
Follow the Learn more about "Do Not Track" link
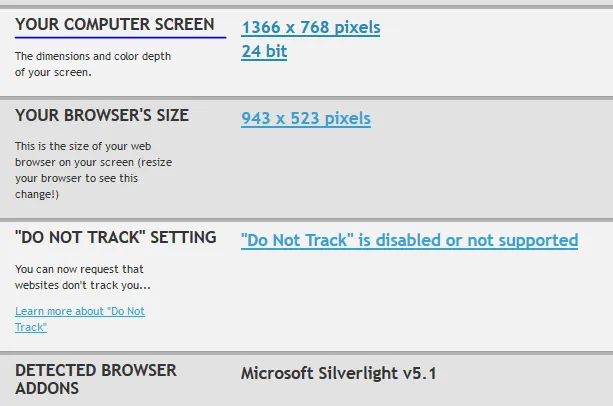80,319
